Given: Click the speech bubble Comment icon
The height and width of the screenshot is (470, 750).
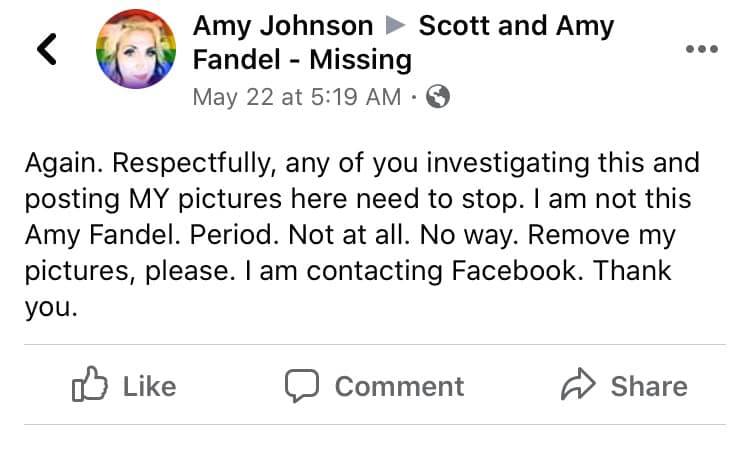Looking at the screenshot, I should [x=302, y=386].
